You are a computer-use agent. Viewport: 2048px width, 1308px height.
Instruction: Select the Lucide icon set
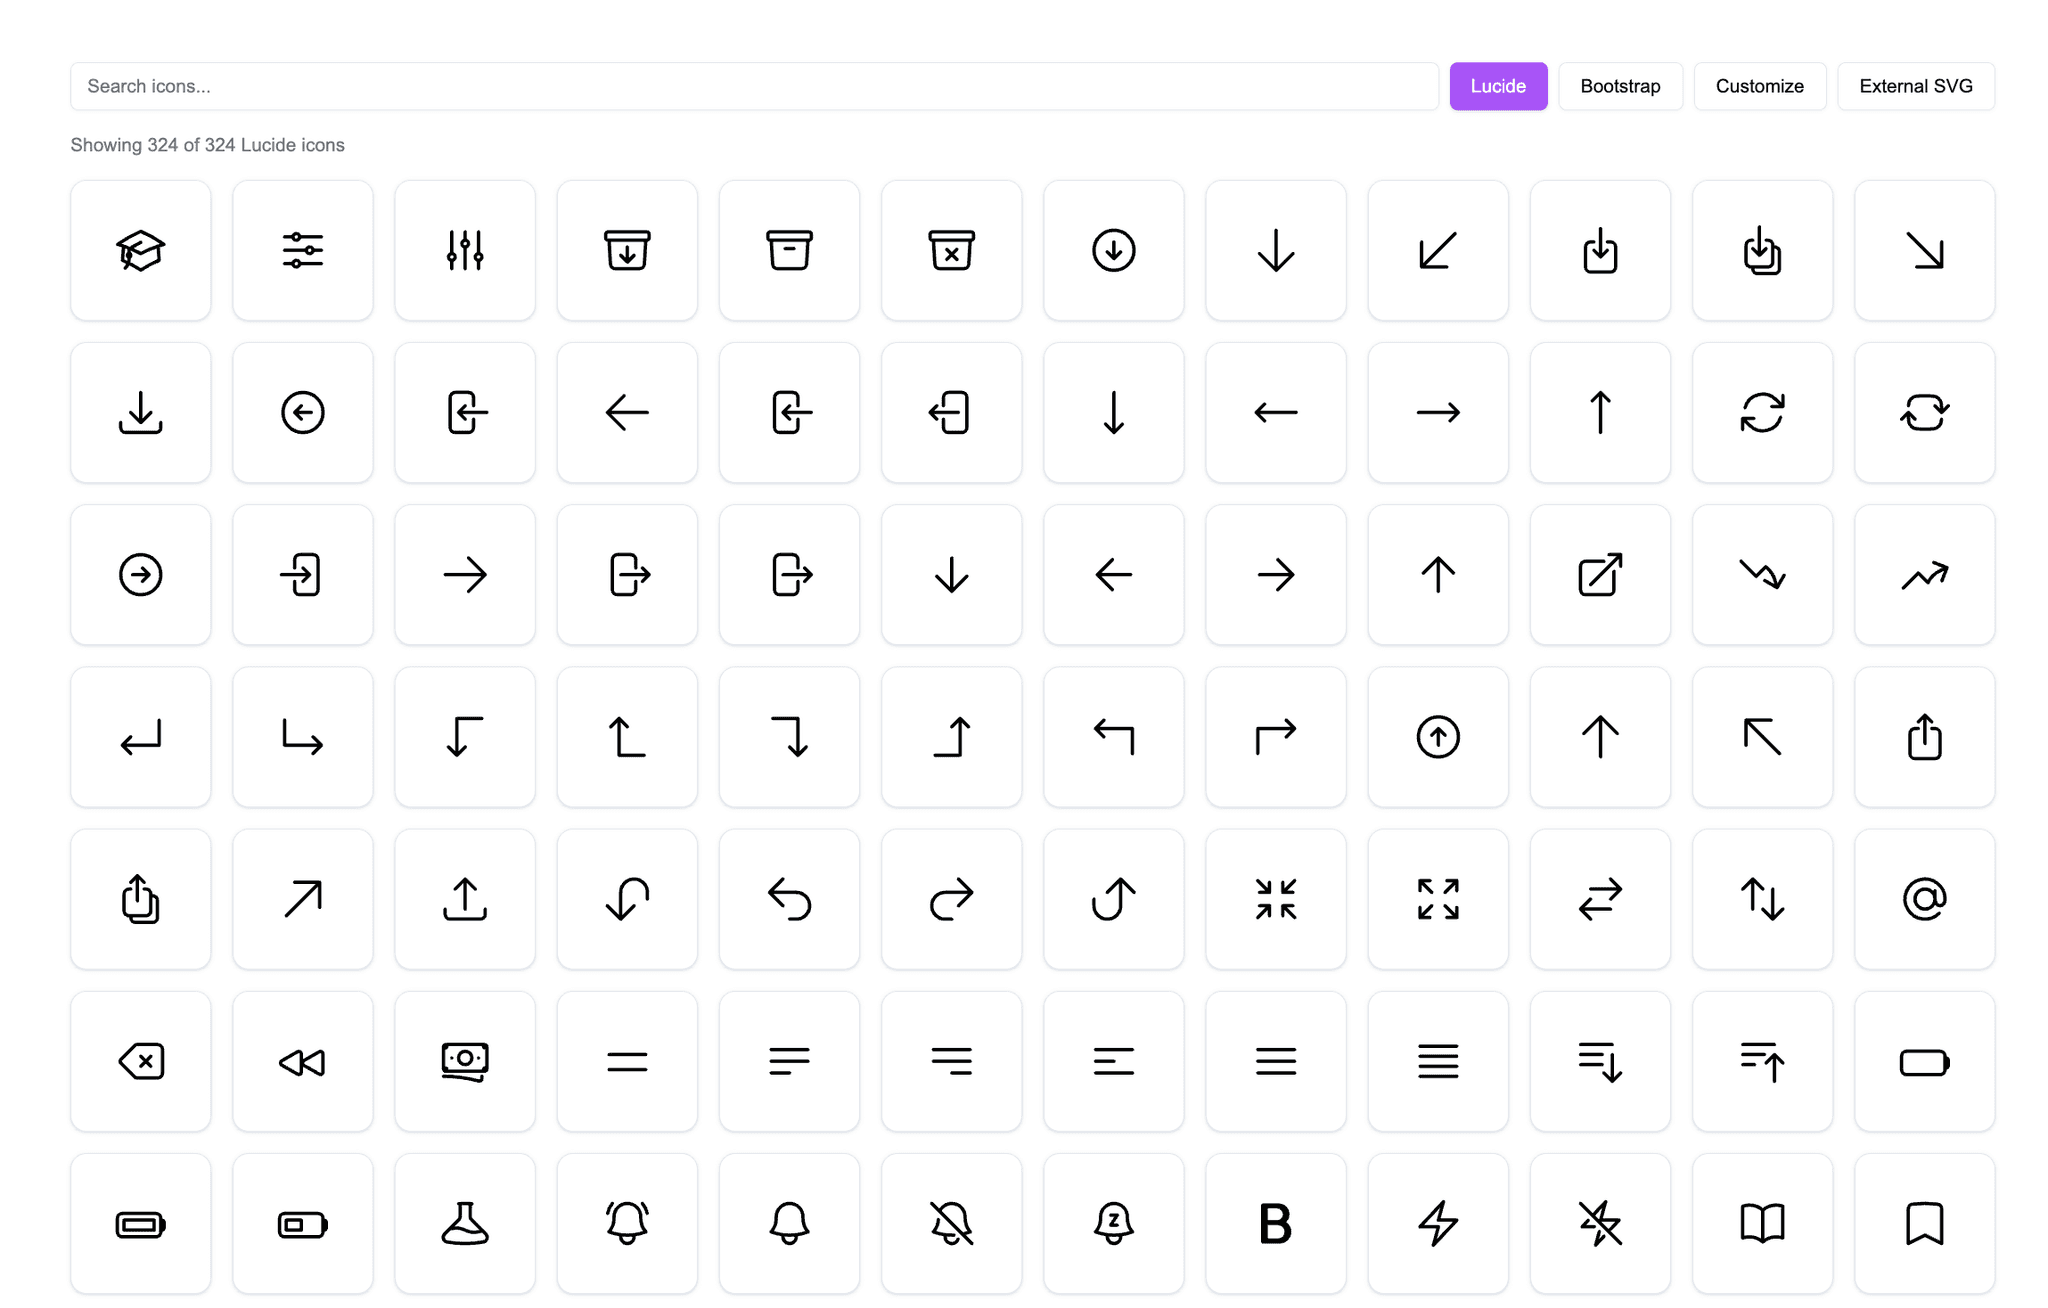[1497, 86]
